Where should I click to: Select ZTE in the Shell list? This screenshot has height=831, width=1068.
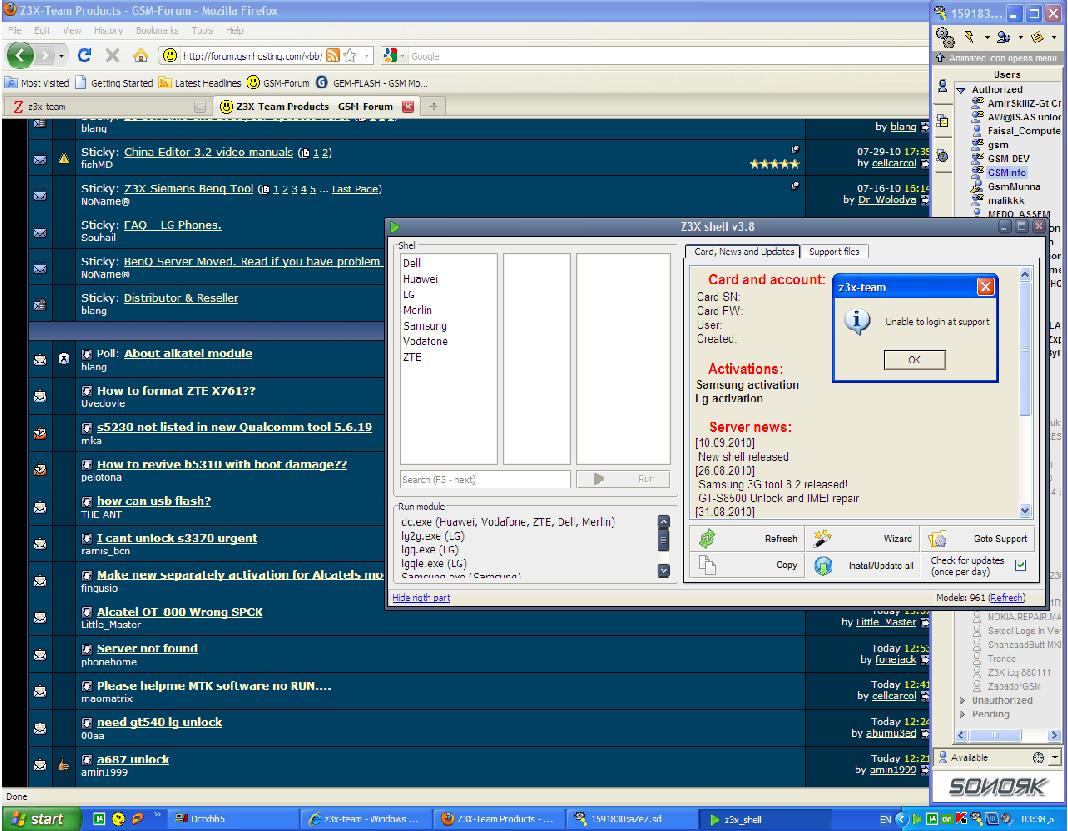click(412, 357)
